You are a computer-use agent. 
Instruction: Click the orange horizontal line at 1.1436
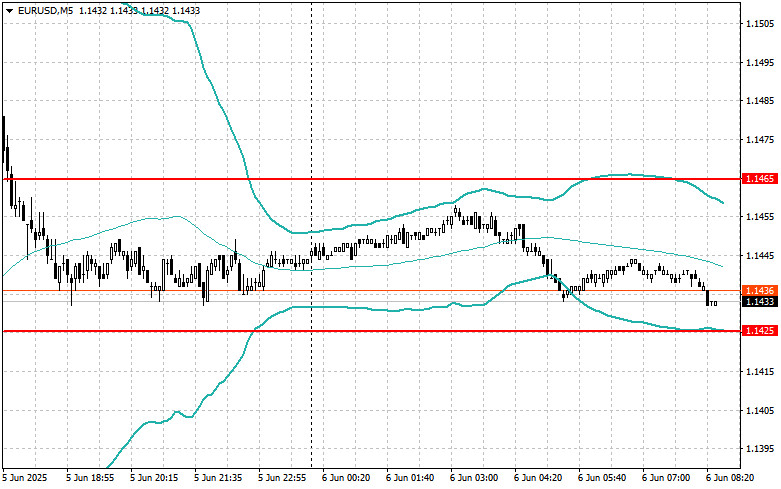click(371, 290)
